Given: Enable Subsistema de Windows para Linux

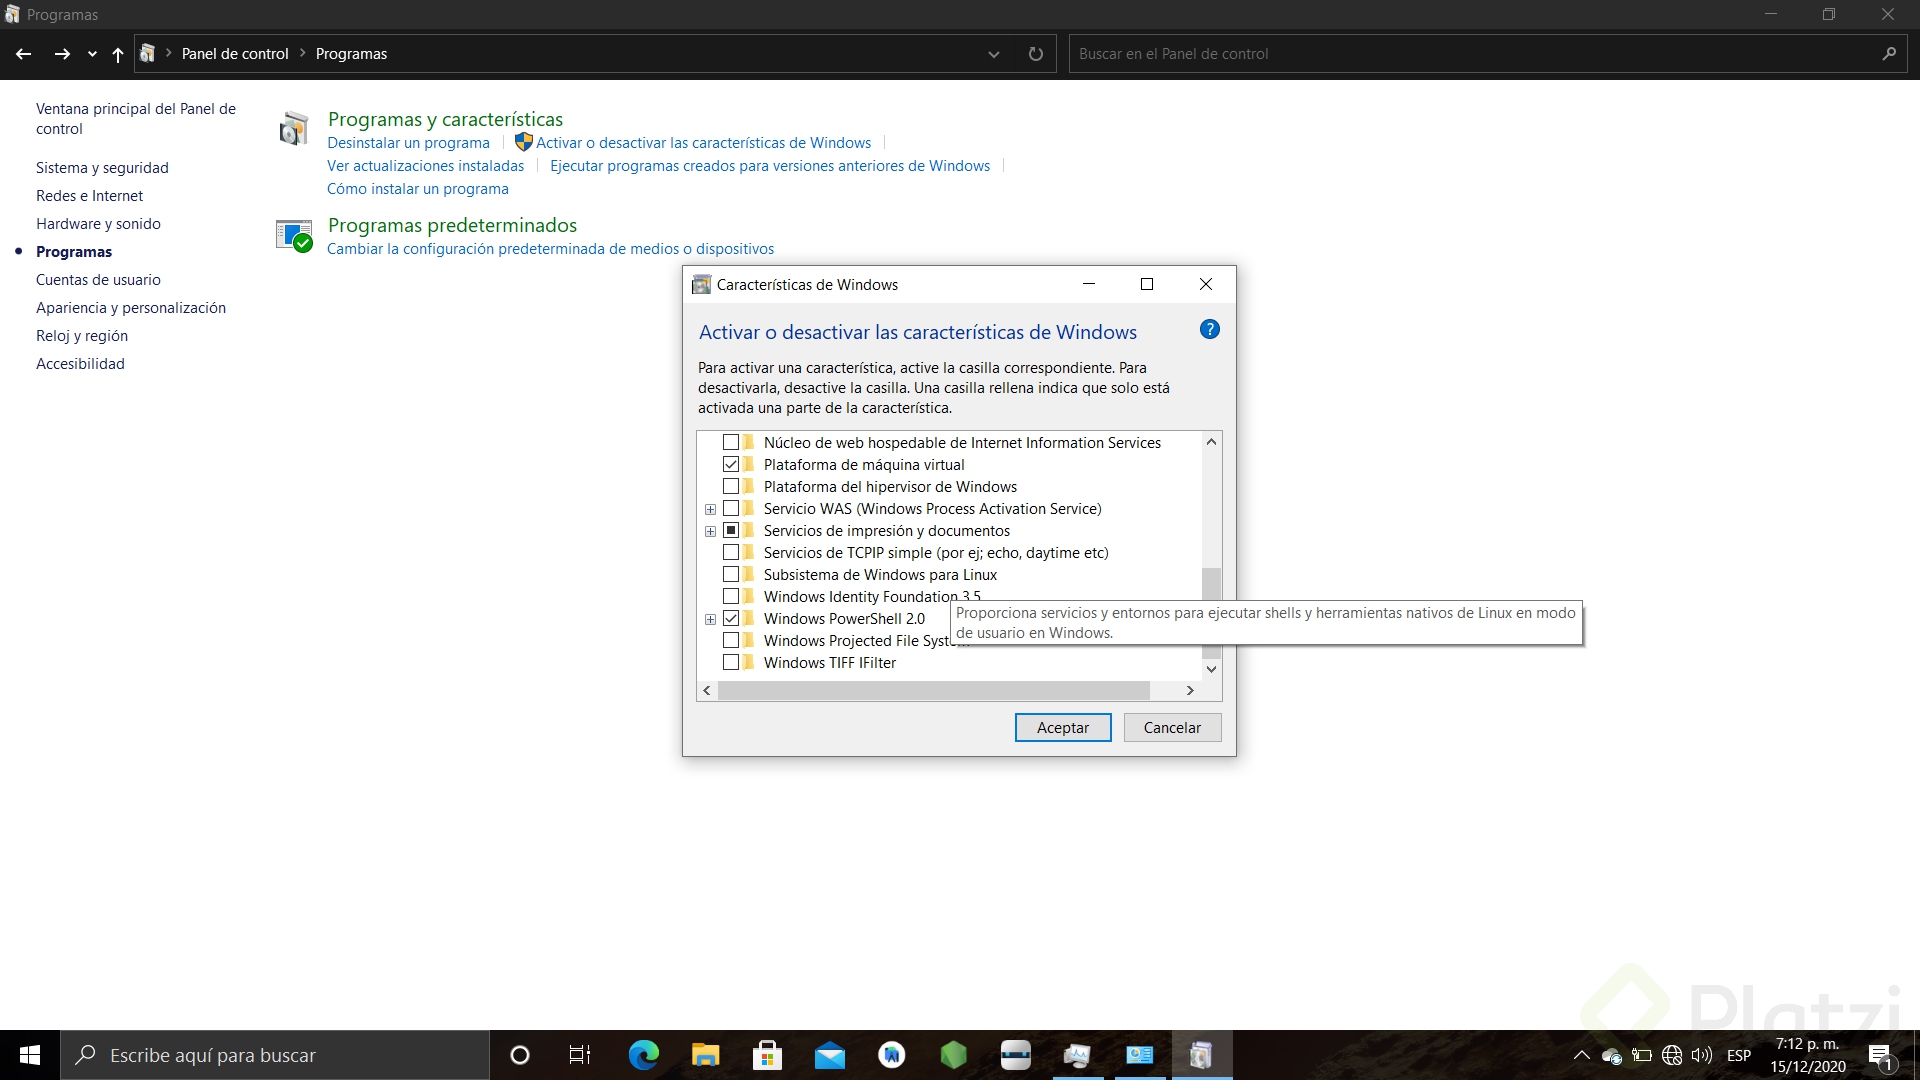Looking at the screenshot, I should (731, 575).
